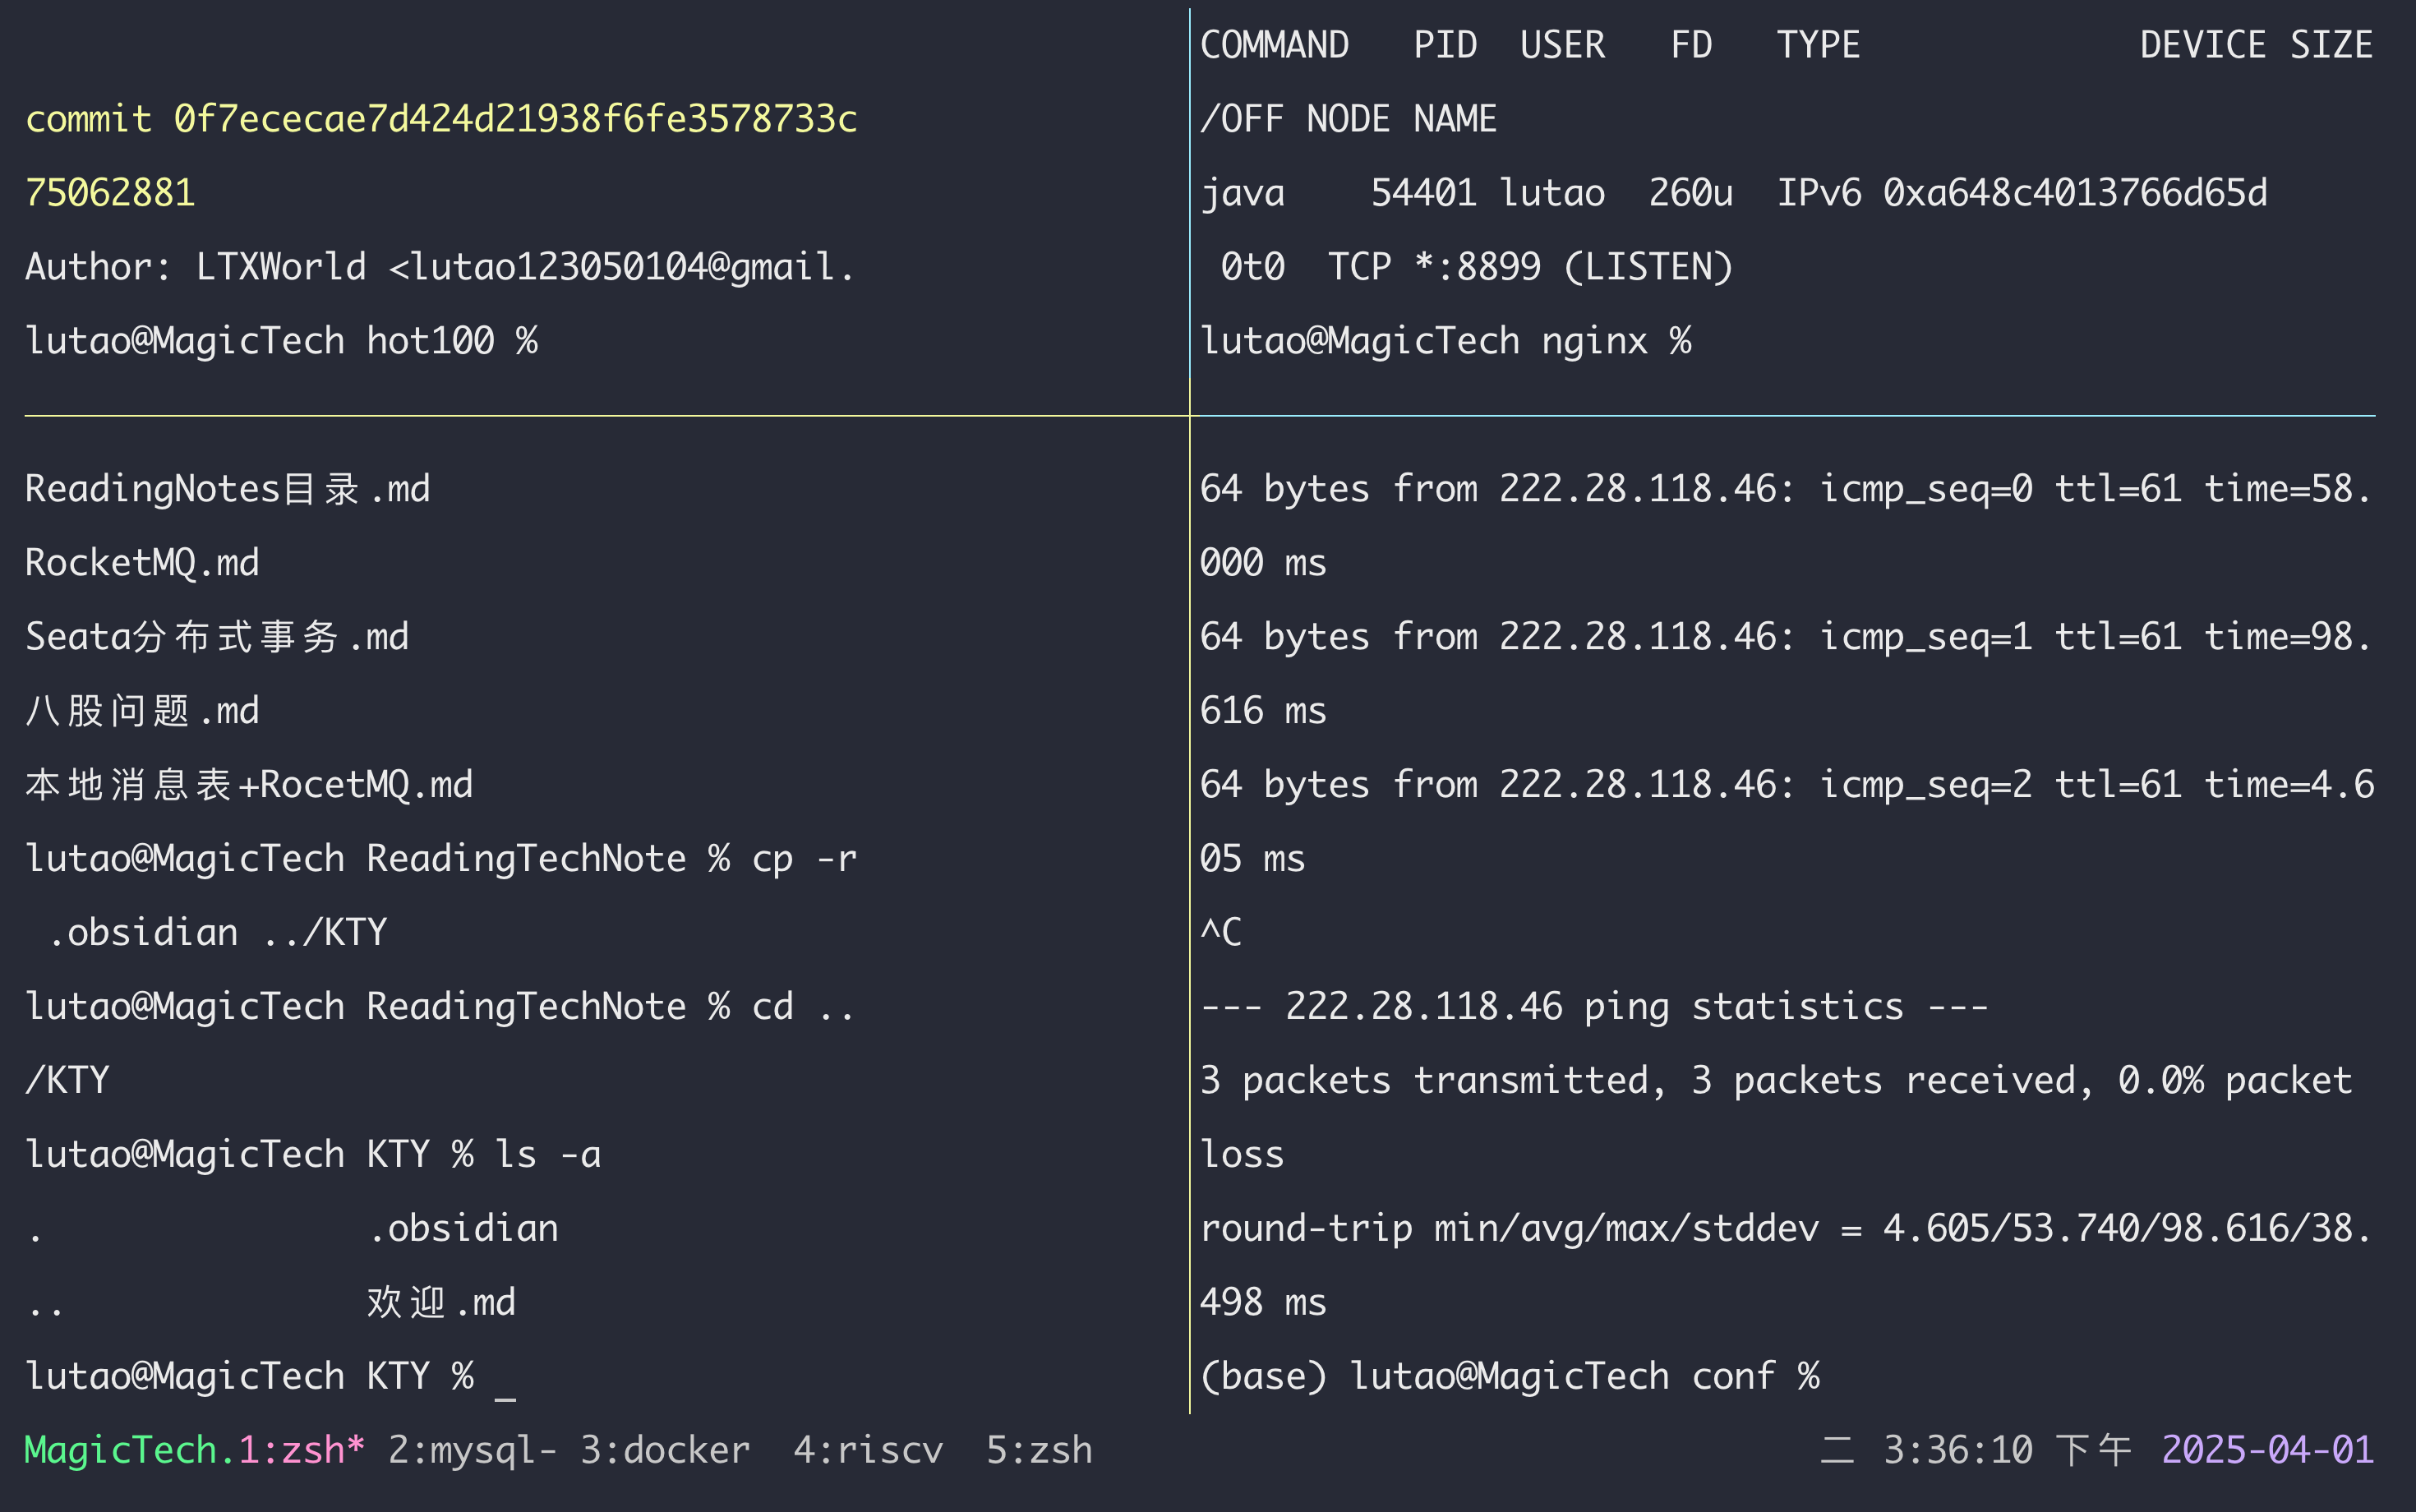Viewport: 2416px width, 1512px height.
Task: Click the .obsidian directory in ls output
Action: 463,1229
